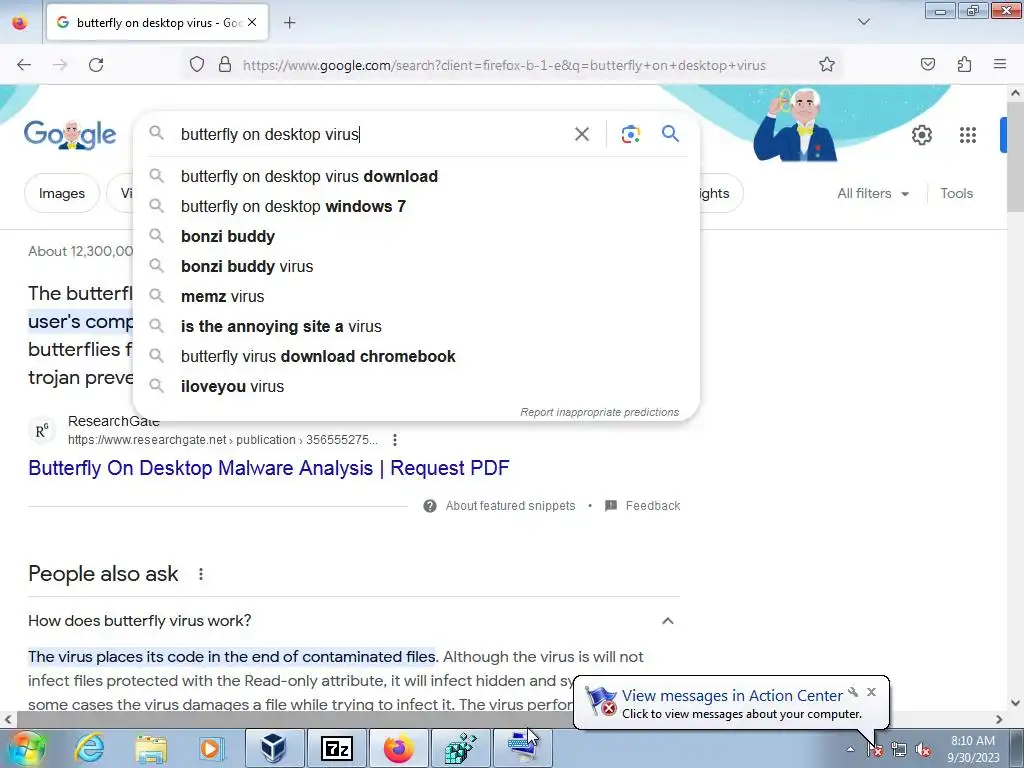This screenshot has width=1024, height=768.
Task: Click in the Google search text field
Action: tap(369, 134)
